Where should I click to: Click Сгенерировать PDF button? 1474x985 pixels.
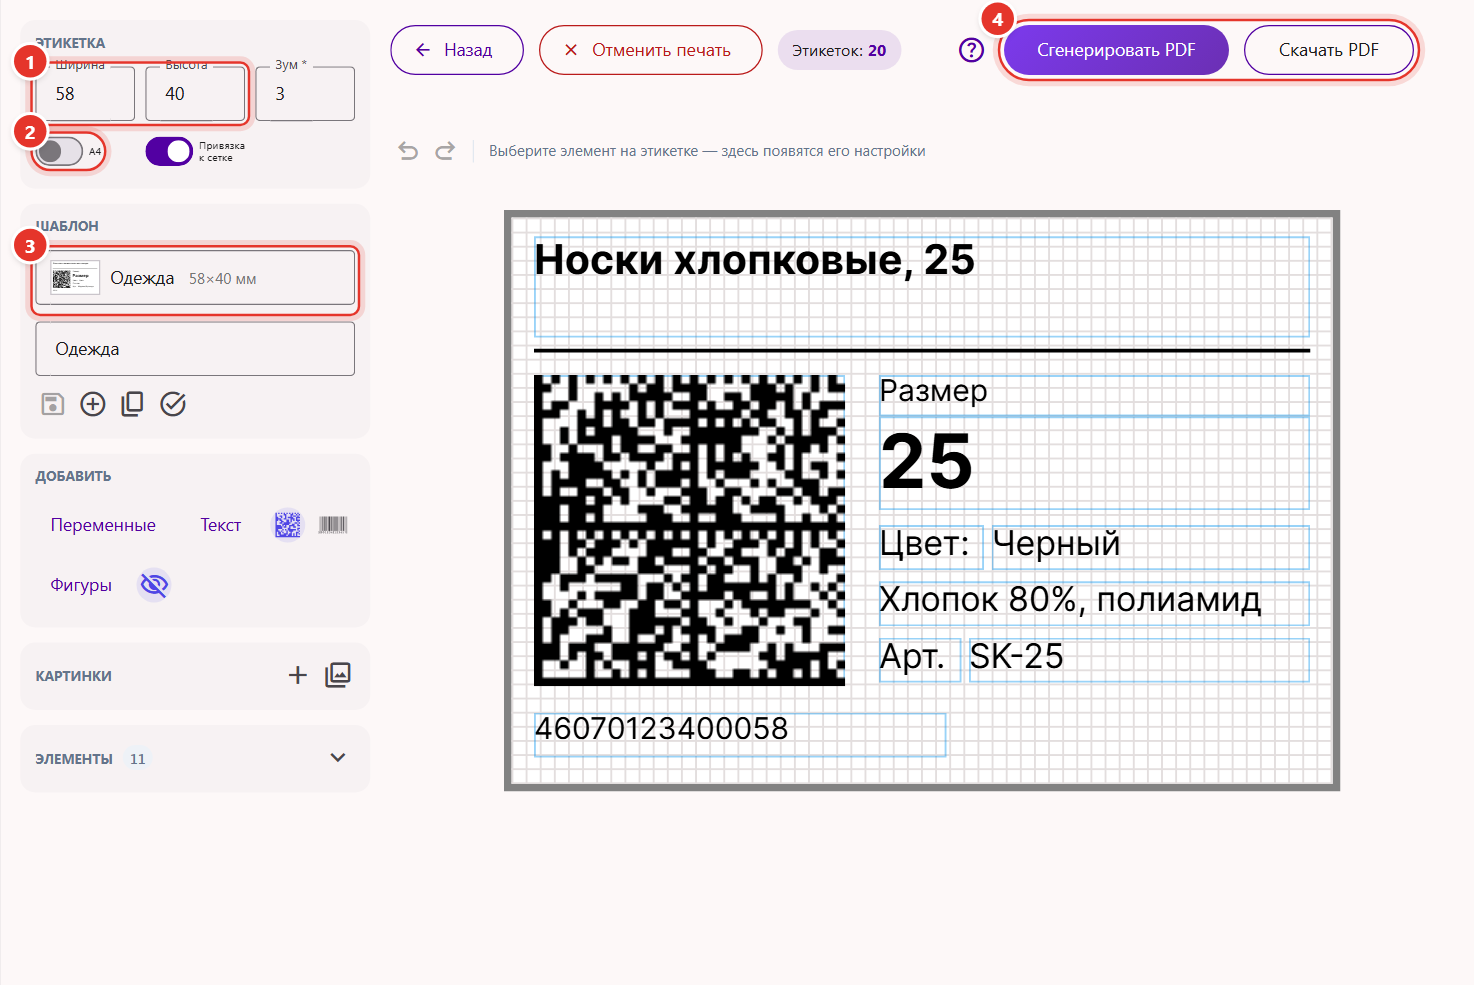click(x=1116, y=50)
